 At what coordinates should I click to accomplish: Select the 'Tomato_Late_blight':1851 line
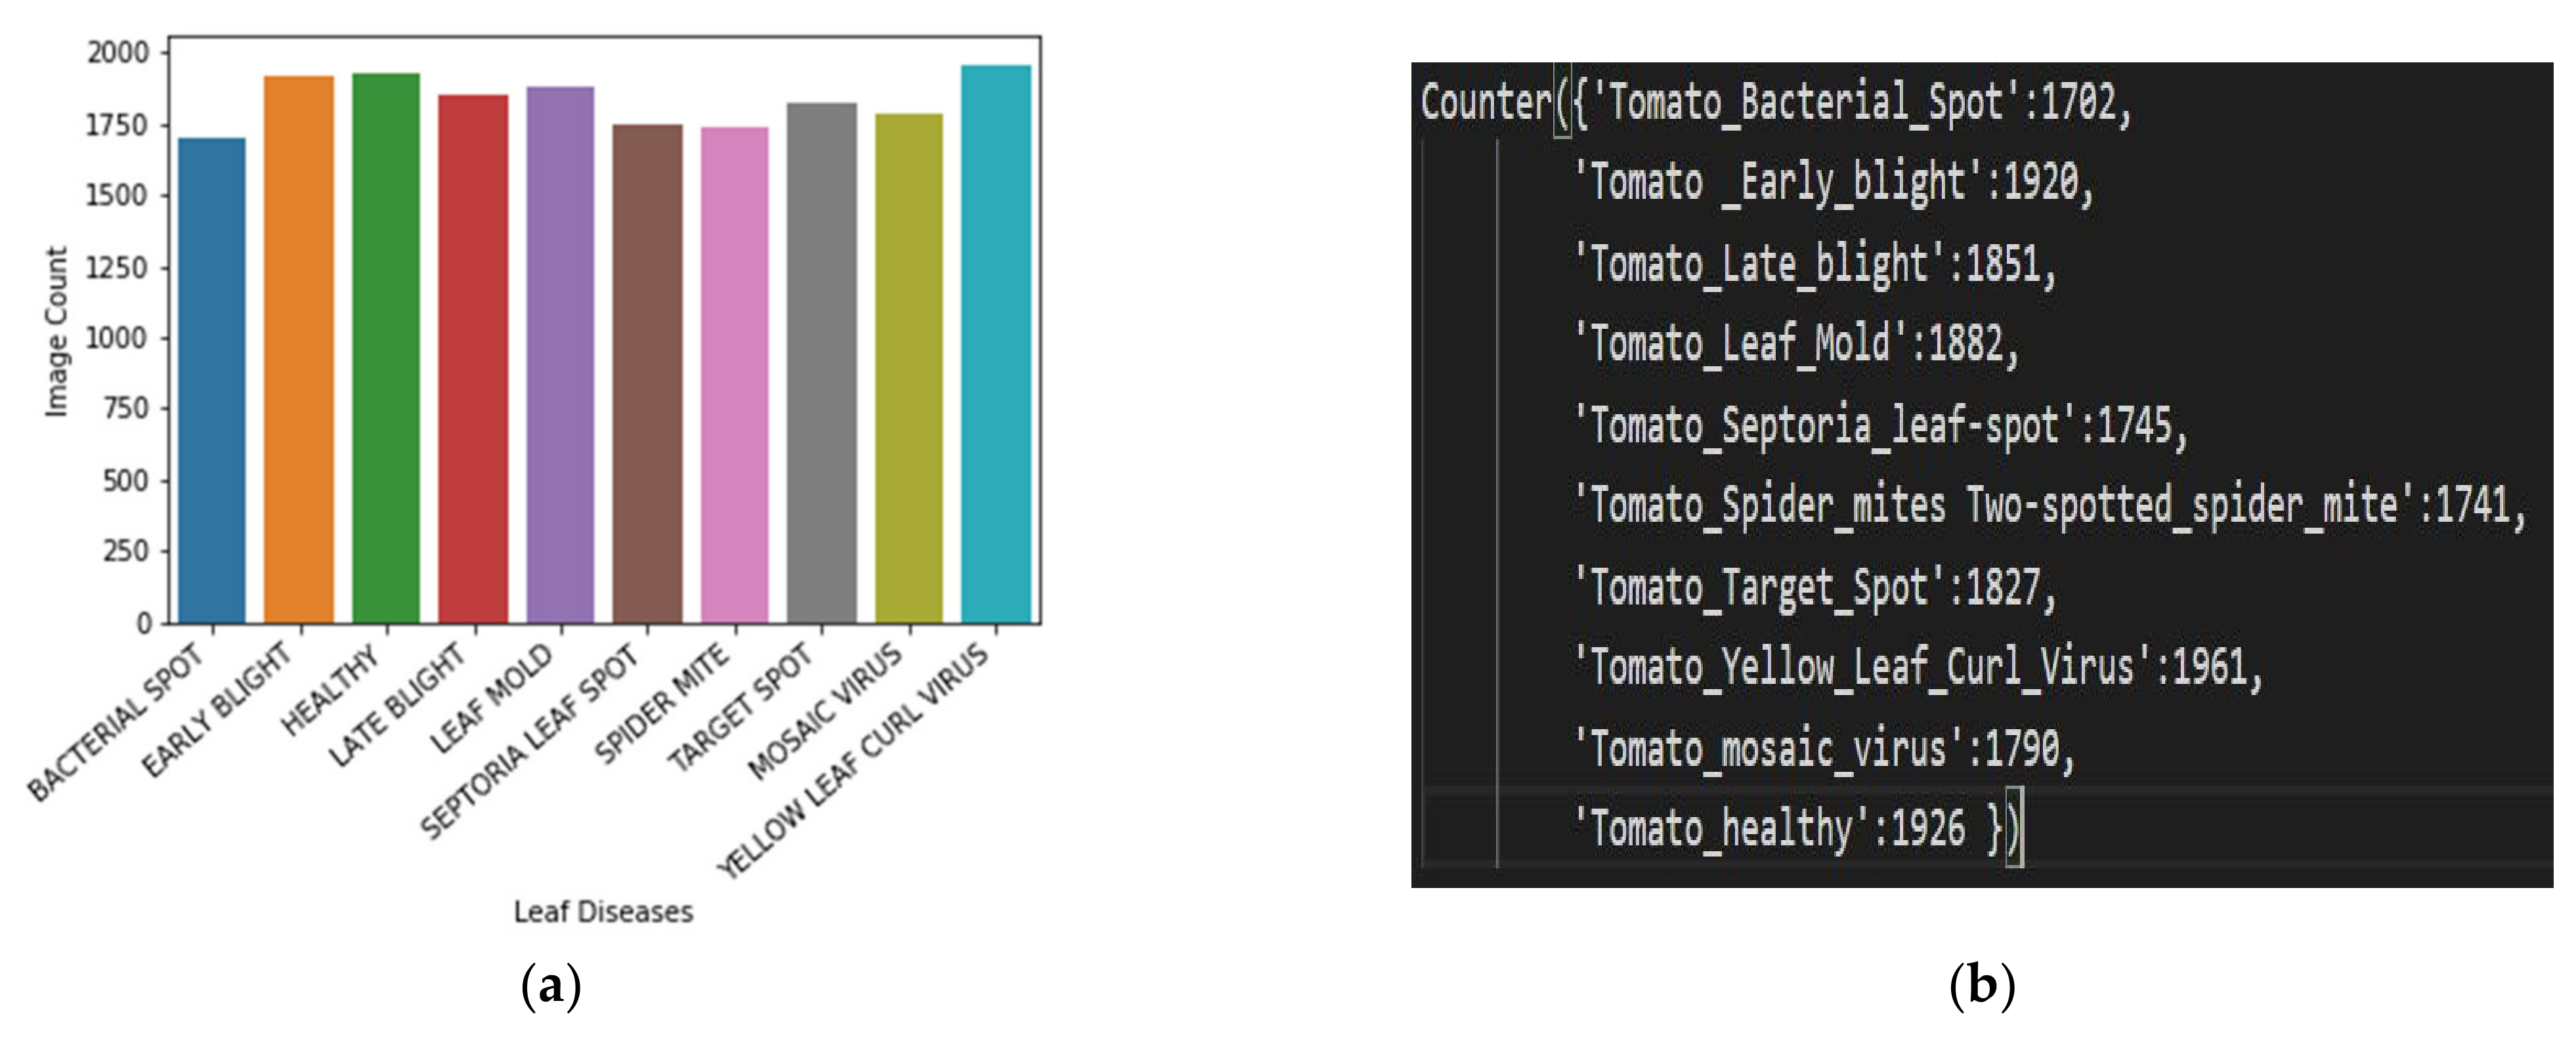coord(1813,265)
